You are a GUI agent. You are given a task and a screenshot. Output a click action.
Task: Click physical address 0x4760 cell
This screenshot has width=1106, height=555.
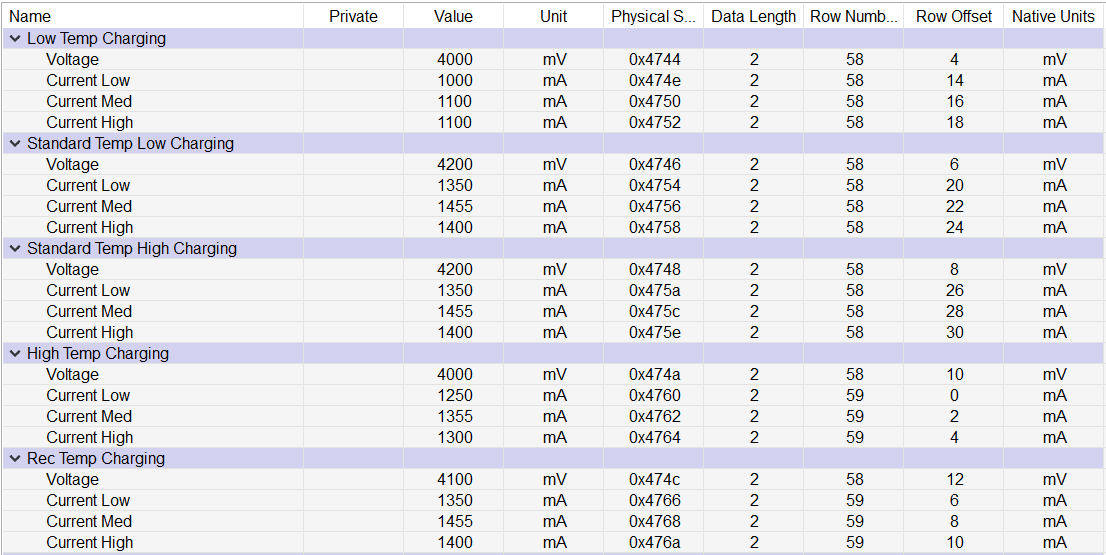click(654, 396)
